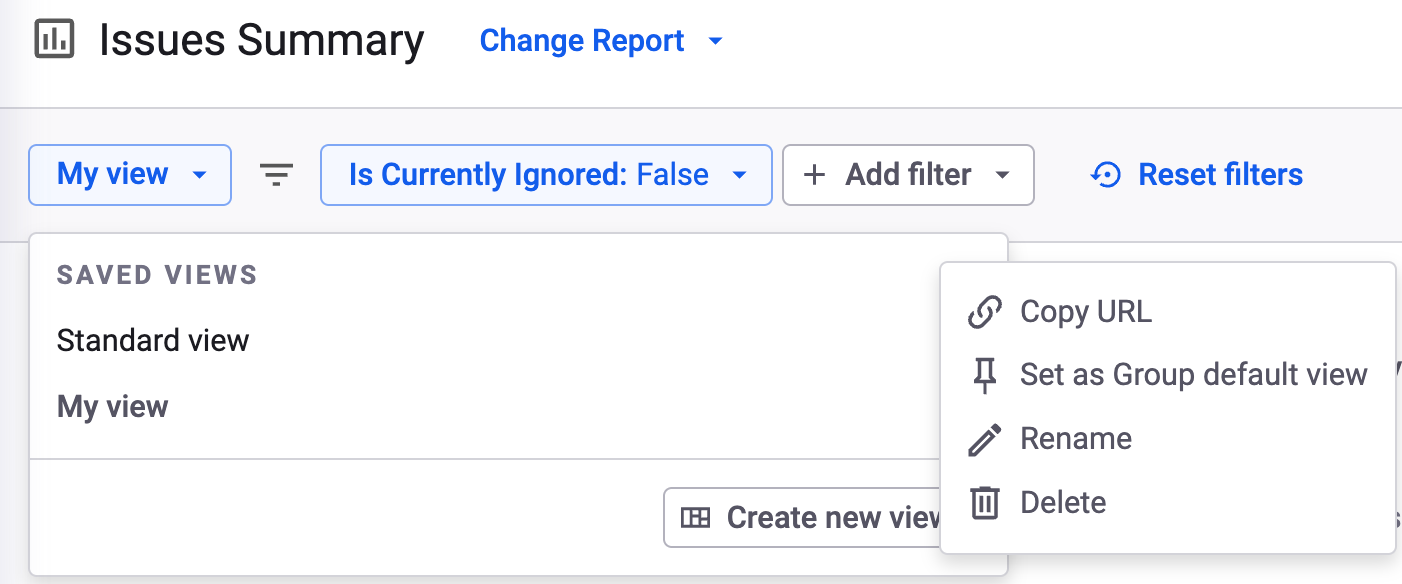
Task: Click the pin icon for Group default view
Action: [985, 376]
